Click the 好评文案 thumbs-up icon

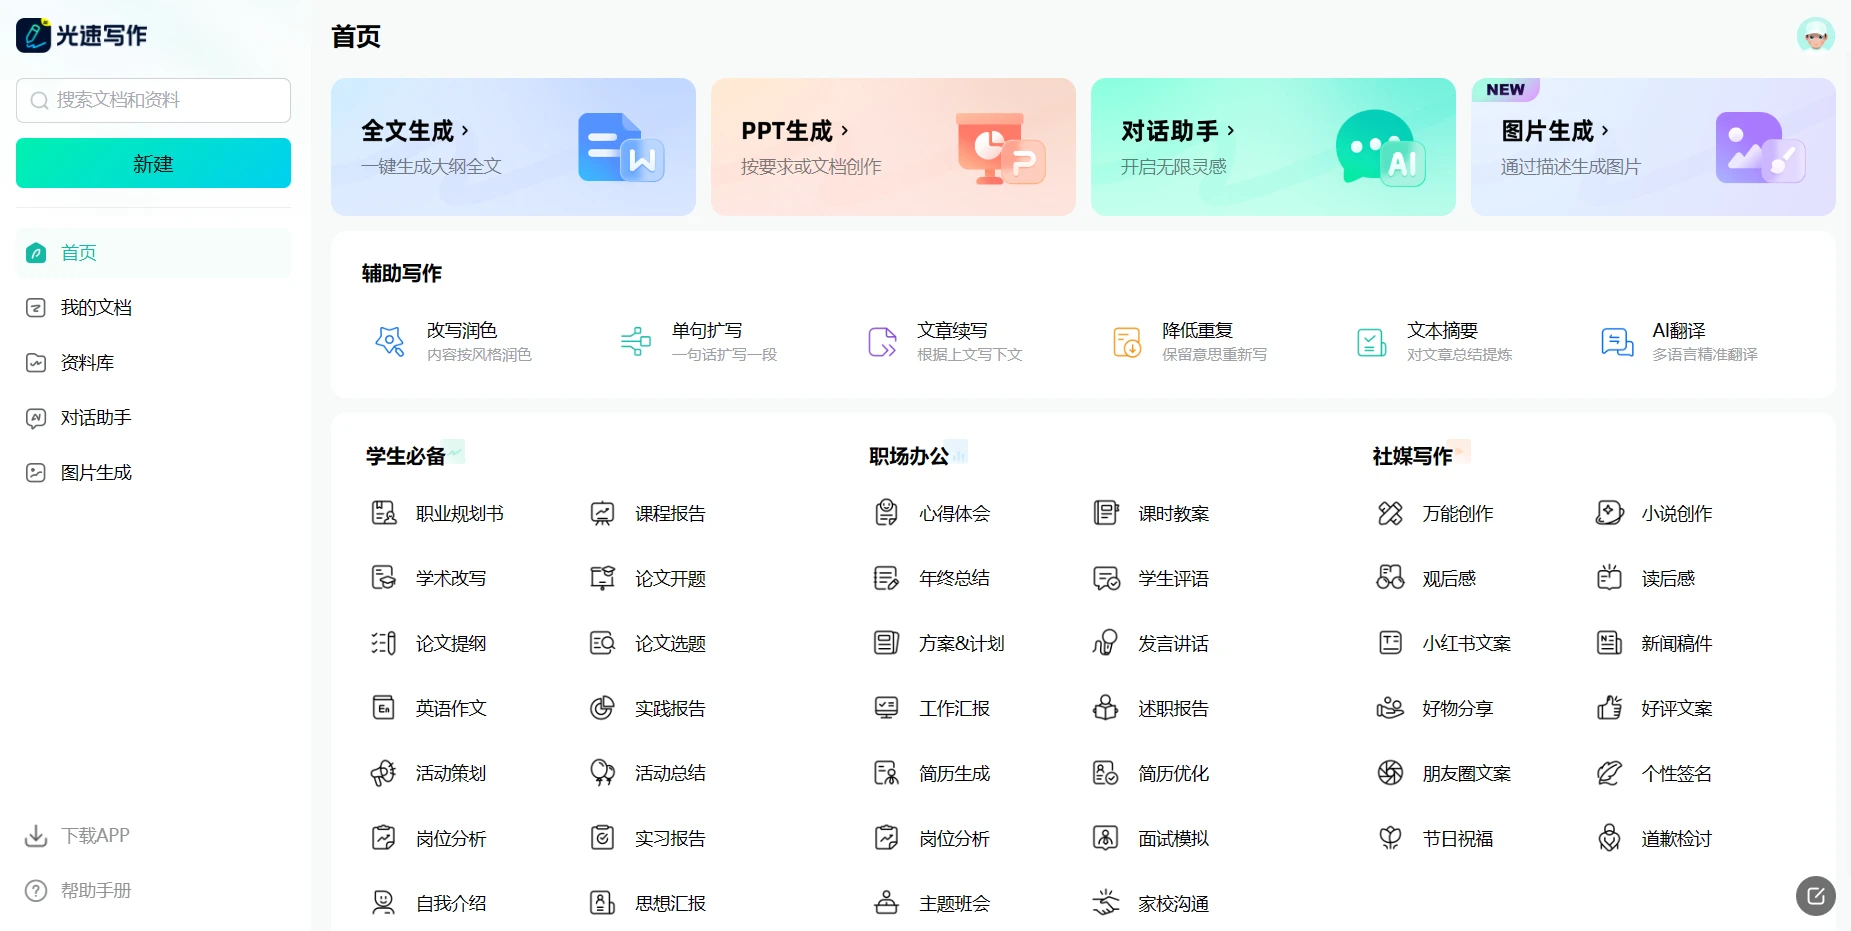(x=1609, y=708)
